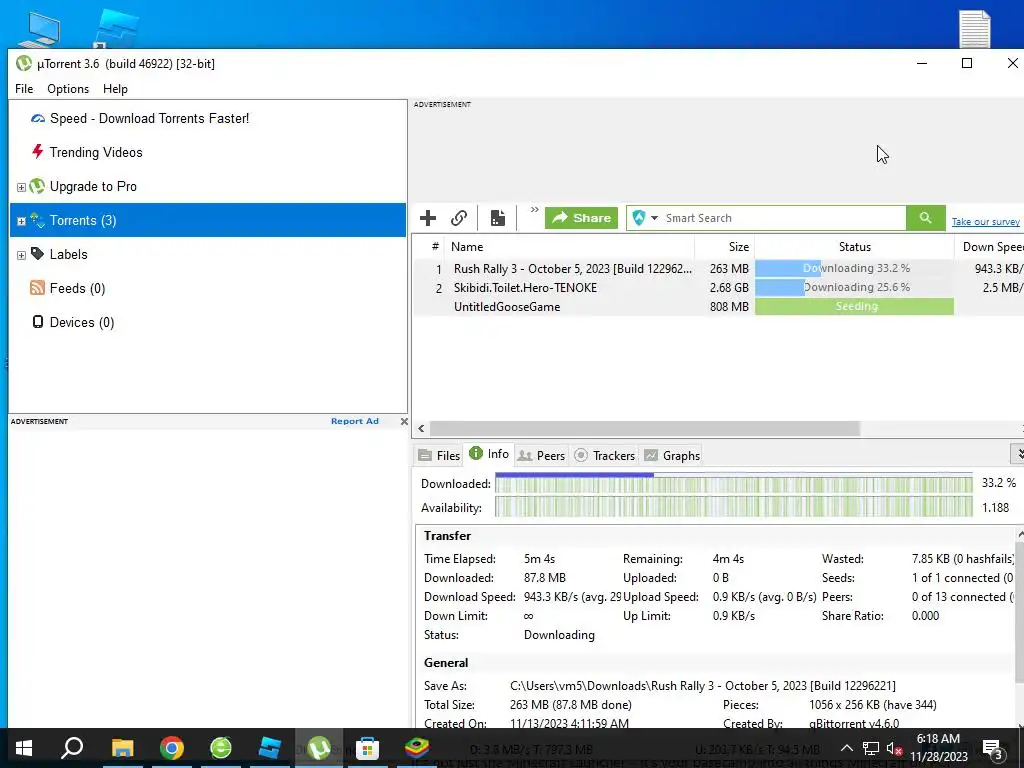The height and width of the screenshot is (768, 1024).
Task: Switch to the Trackers tab
Action: point(605,455)
